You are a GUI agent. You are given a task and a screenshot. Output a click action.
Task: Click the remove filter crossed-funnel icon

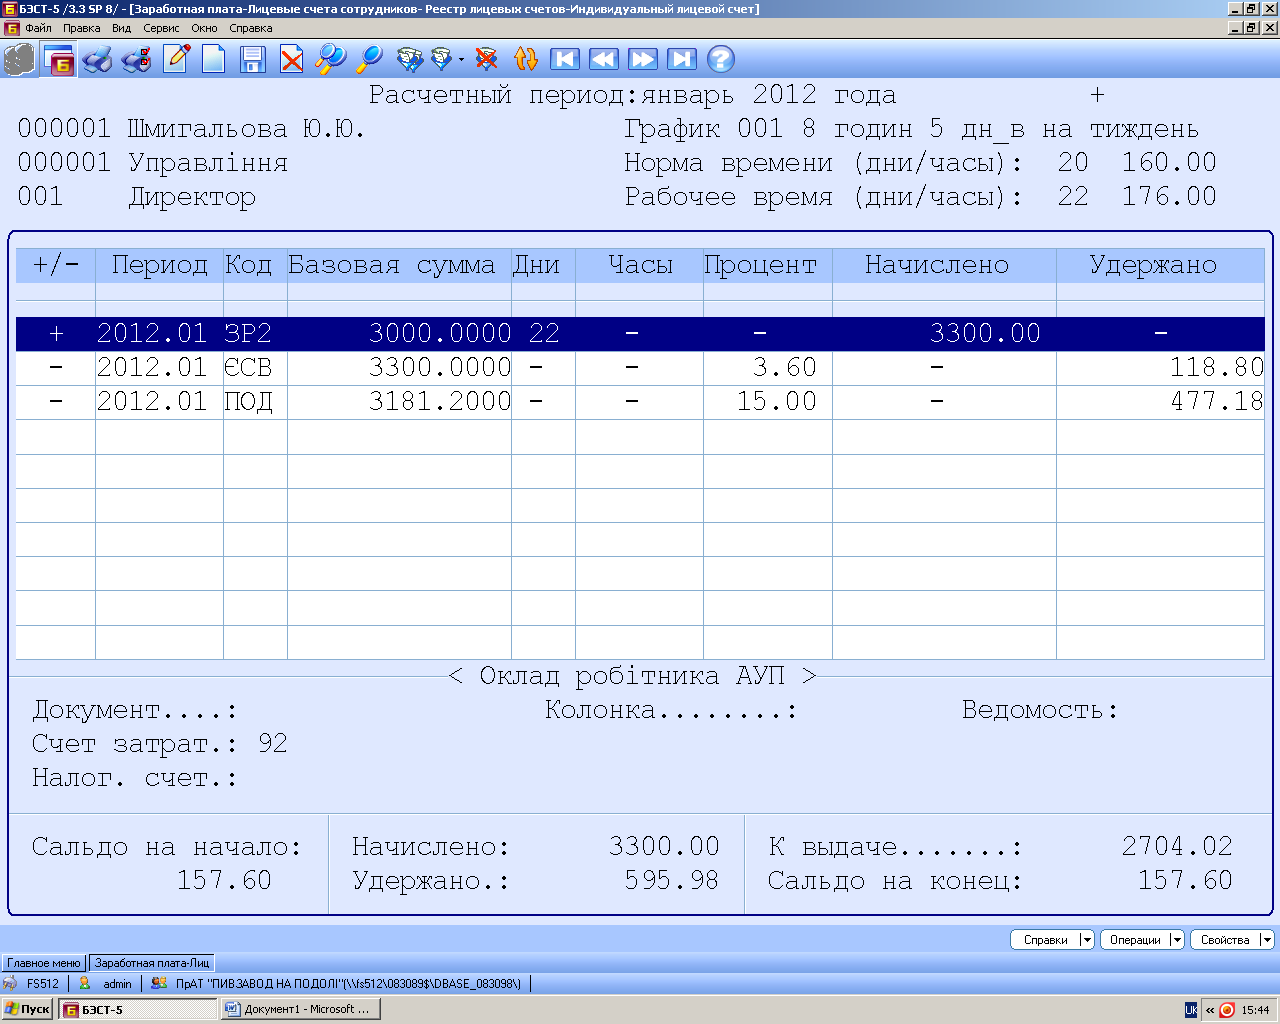click(487, 59)
